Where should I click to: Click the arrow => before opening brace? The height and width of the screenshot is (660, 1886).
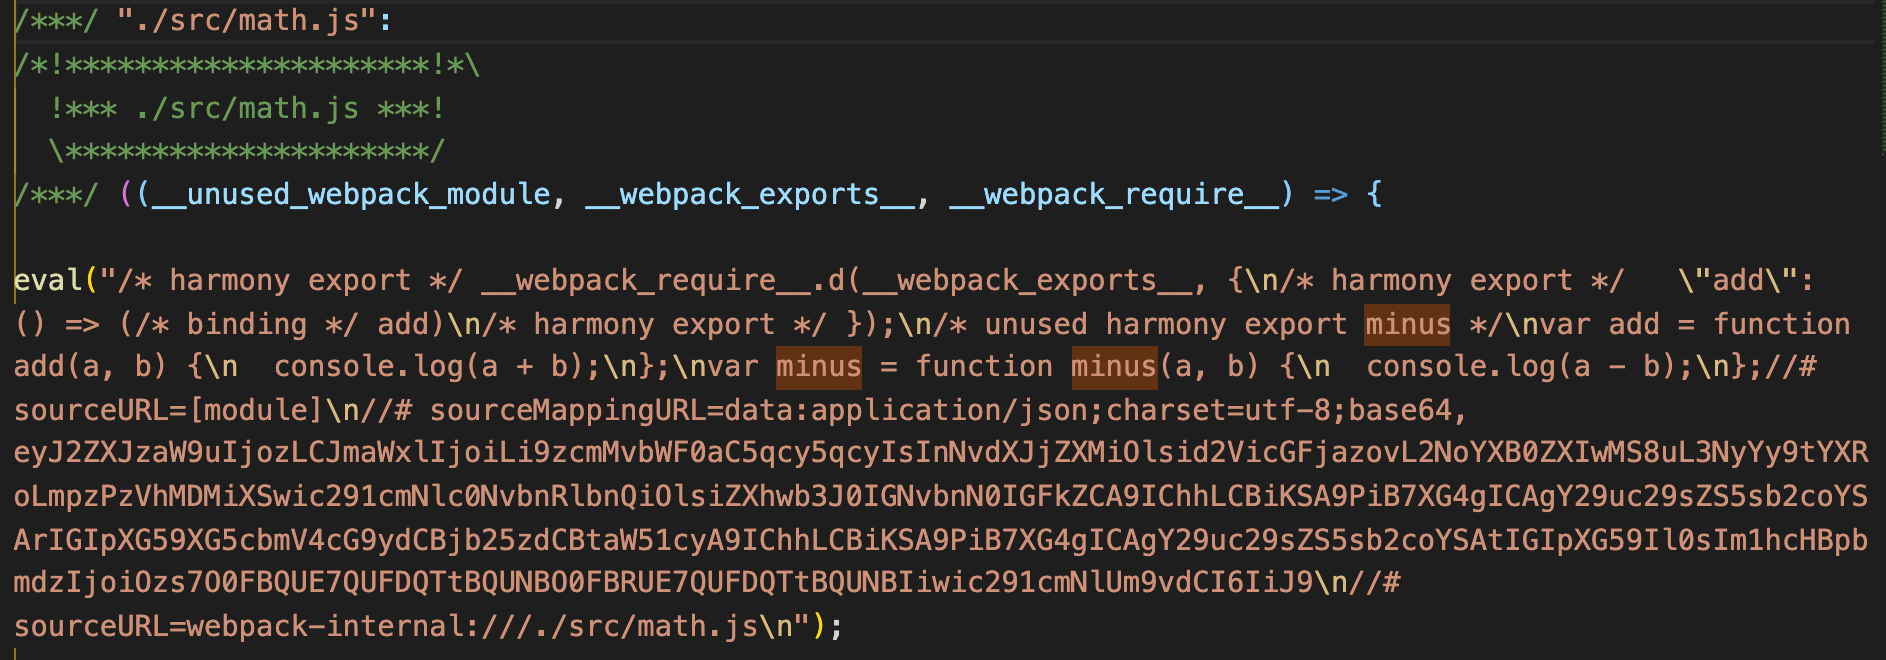coord(1330,194)
